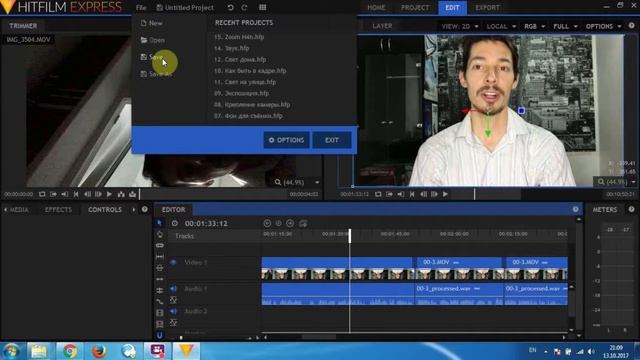Toggle loop playback in the Trimmer
The width and height of the screenshot is (640, 360).
tap(42, 194)
